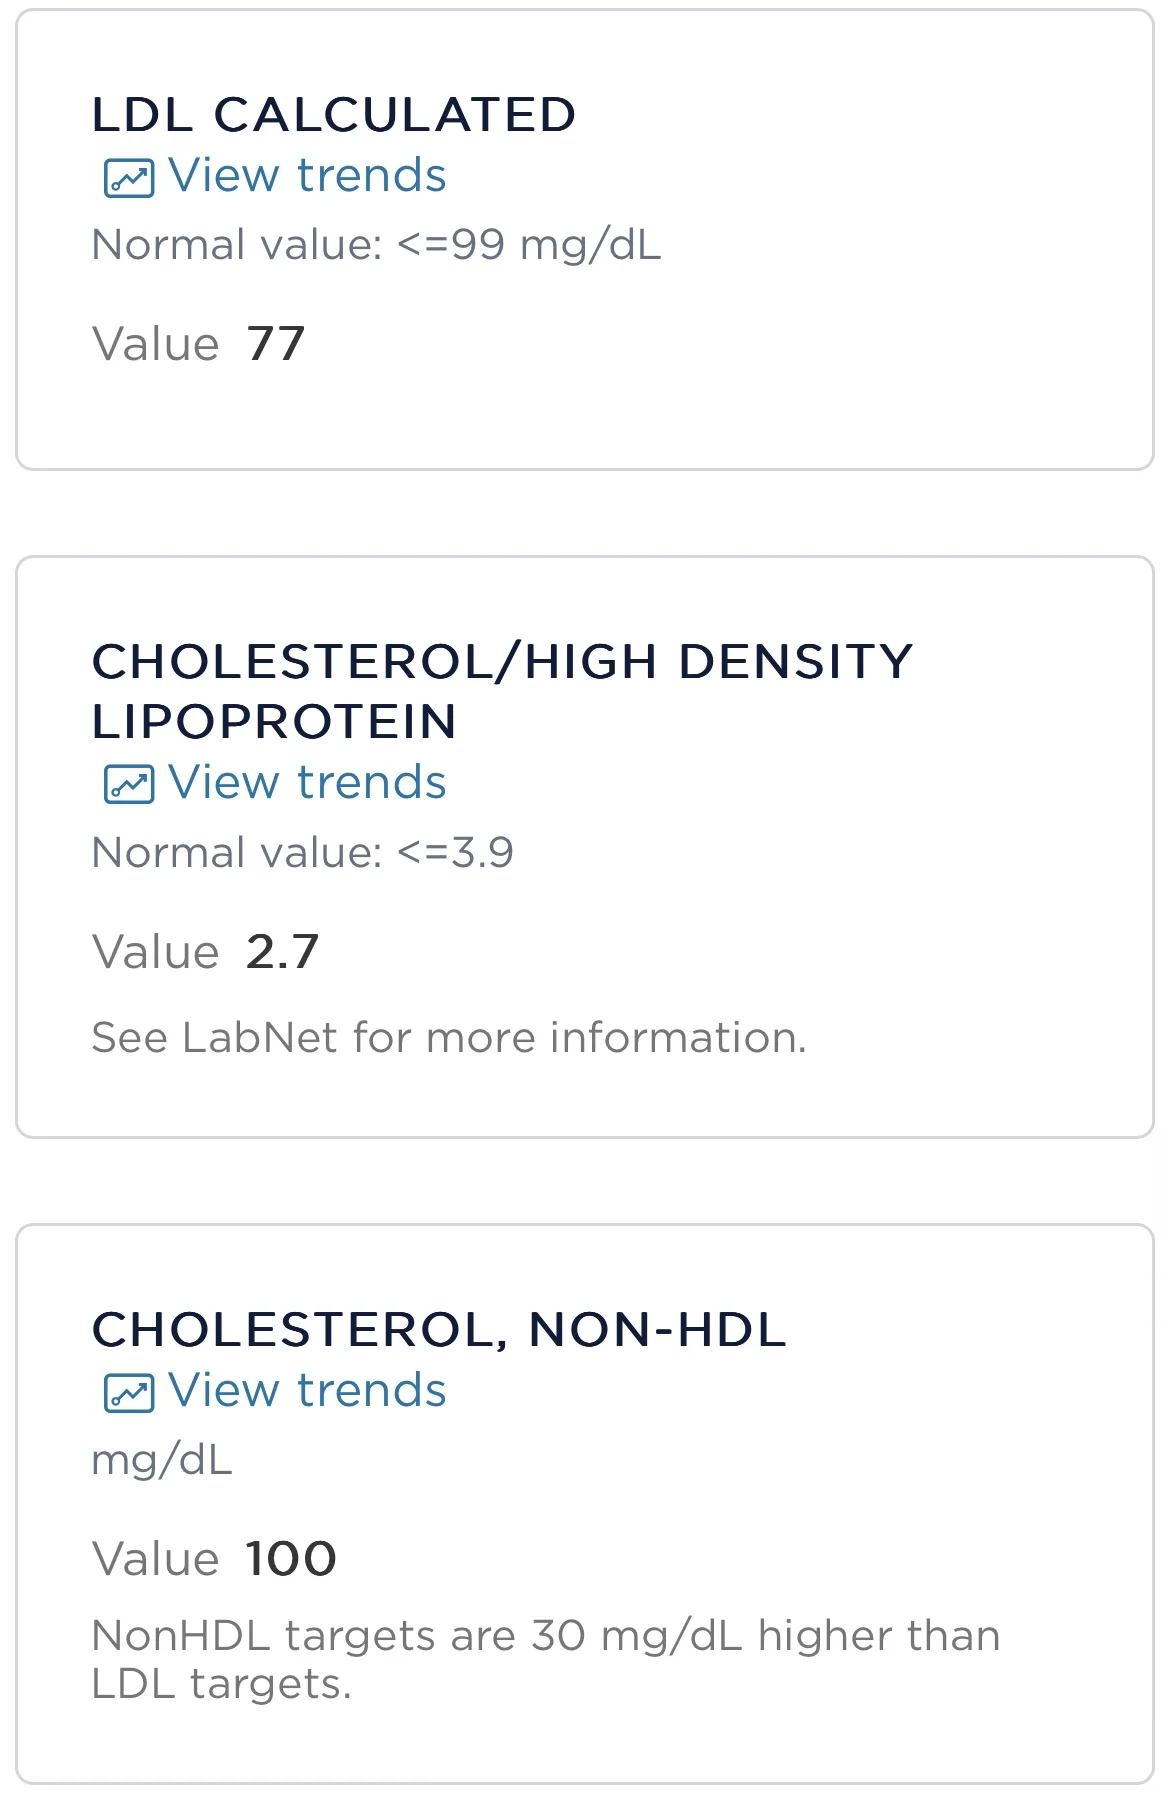Viewport: 1170px width, 1797px height.
Task: Open View trends for Cholesterol/High Density Lipoprotein
Action: pos(306,783)
